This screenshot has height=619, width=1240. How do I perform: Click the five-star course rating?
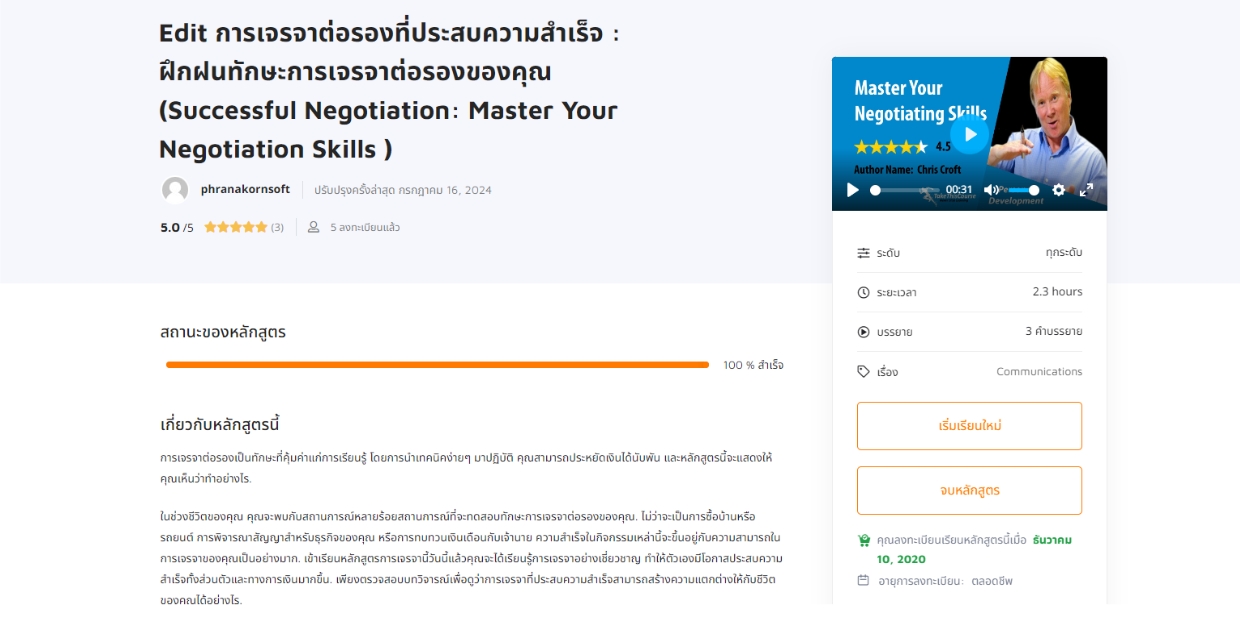[235, 227]
